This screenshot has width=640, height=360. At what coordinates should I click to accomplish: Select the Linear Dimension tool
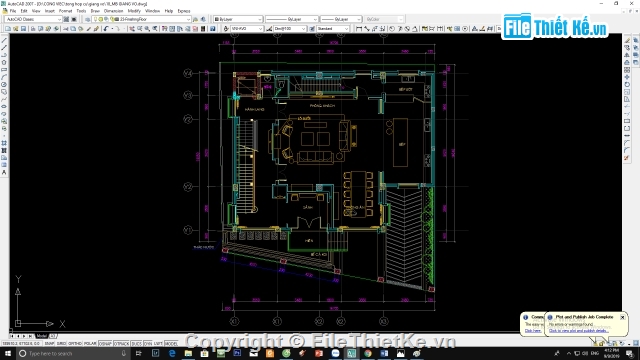tap(359, 29)
